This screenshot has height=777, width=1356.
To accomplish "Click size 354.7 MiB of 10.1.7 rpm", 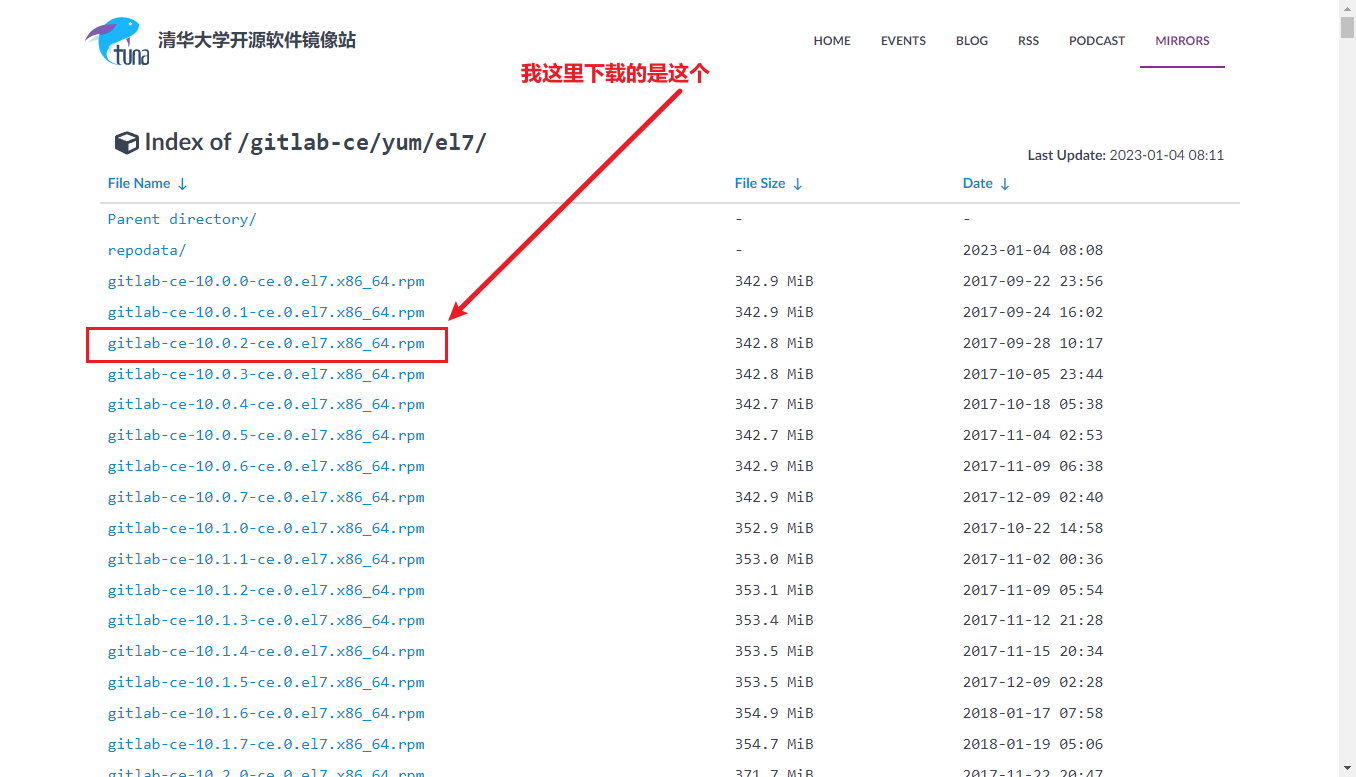I will (x=774, y=744).
